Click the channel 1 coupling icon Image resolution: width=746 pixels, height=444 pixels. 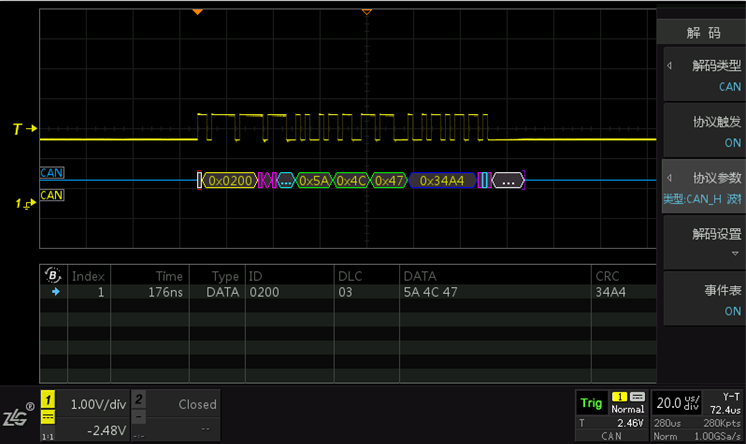pos(48,417)
